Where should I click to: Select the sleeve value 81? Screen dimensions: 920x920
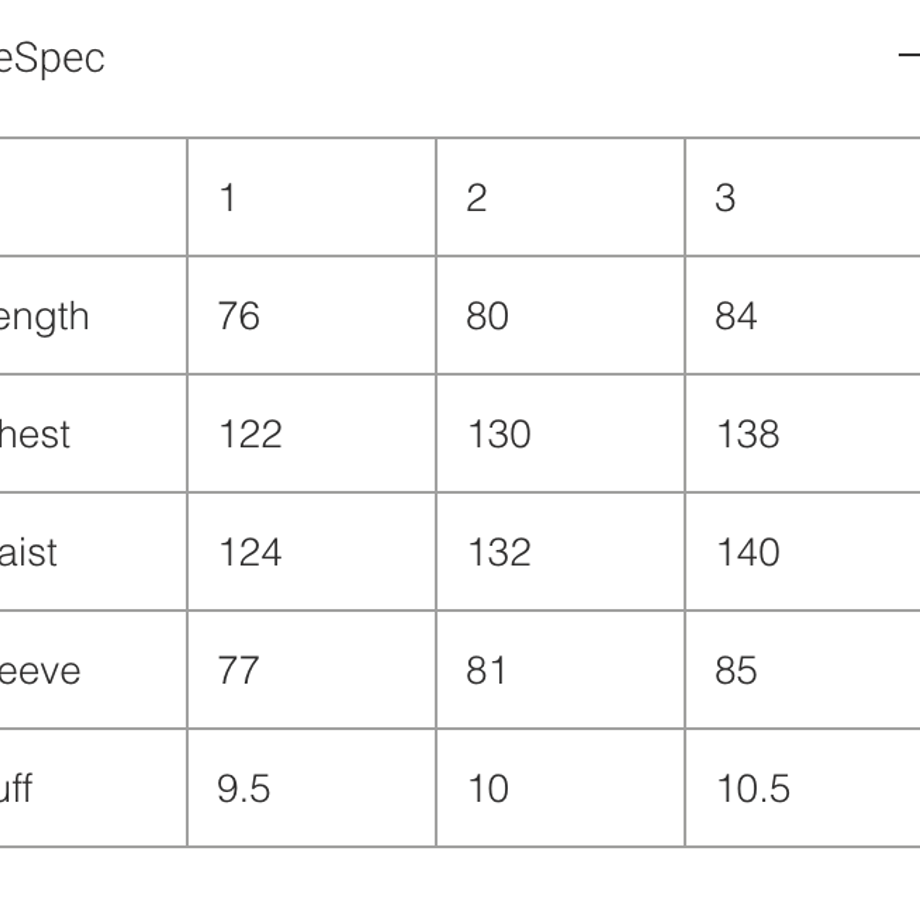[485, 671]
